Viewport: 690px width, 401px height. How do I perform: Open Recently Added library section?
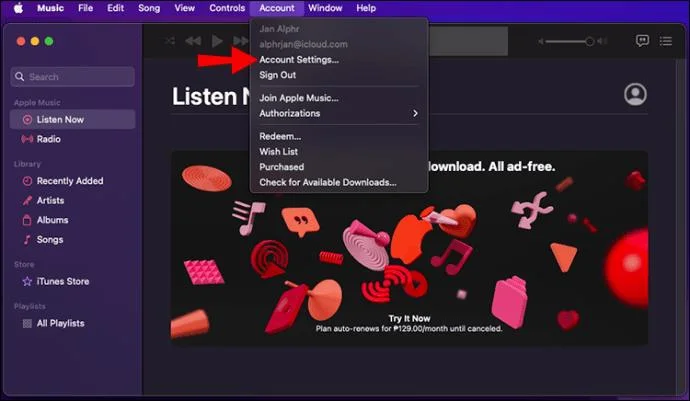[72, 181]
